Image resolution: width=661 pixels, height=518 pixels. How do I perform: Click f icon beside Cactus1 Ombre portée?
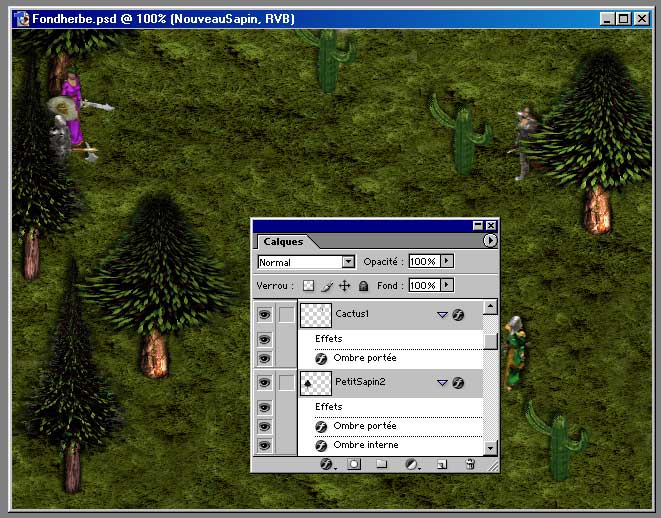coord(321,359)
